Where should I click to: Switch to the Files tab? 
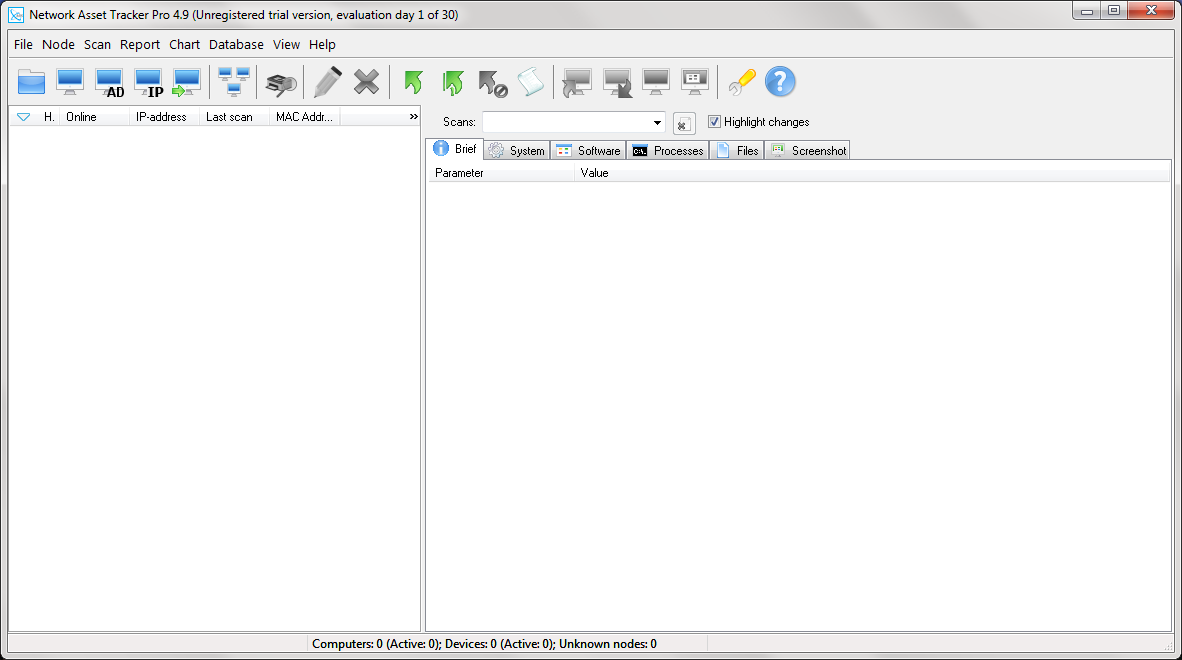click(x=737, y=151)
